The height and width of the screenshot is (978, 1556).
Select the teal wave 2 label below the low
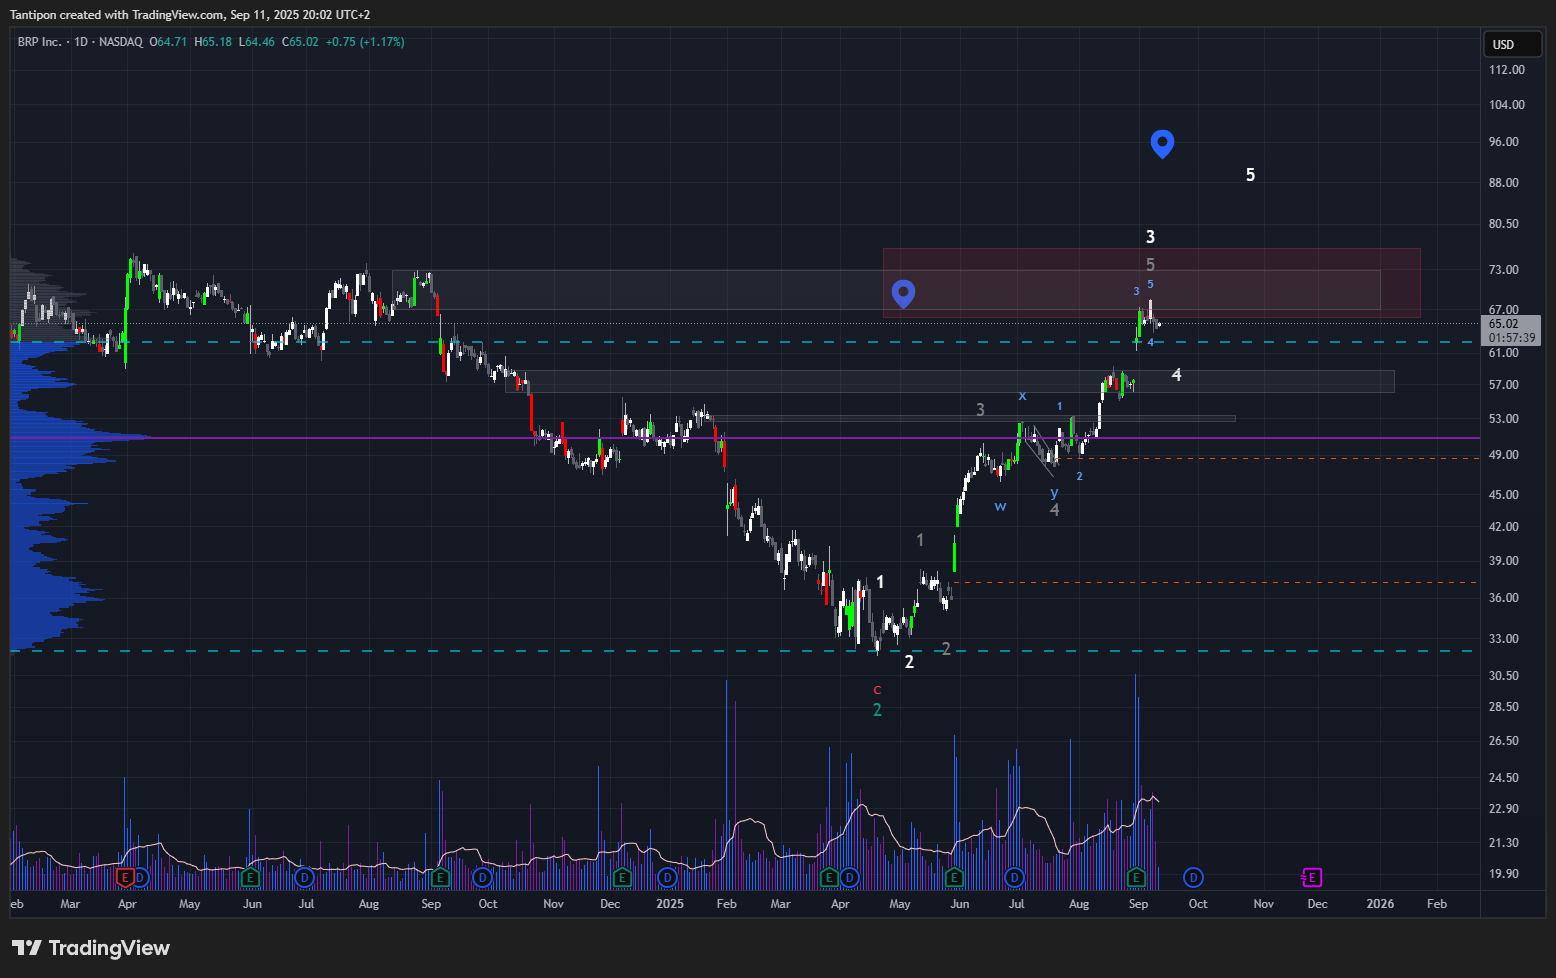tap(877, 710)
